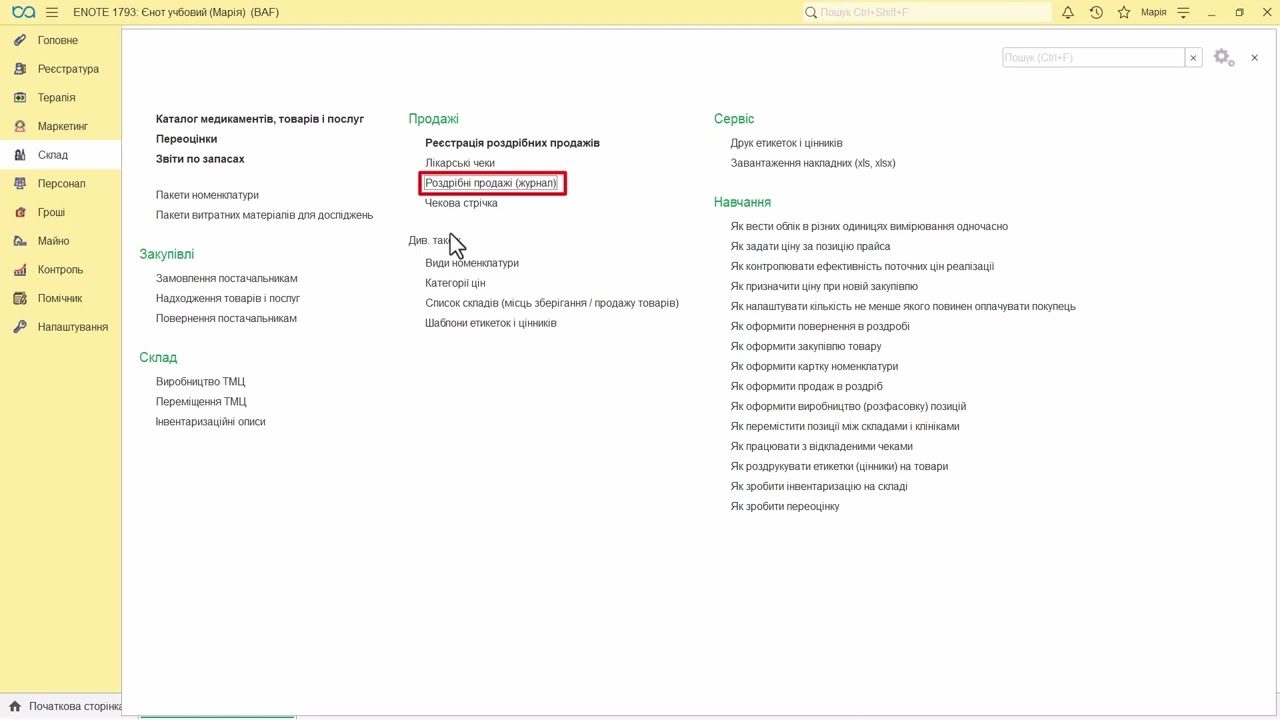Open Реєстрація роздрібних продажів
Viewport: 1280px width, 720px height.
pos(512,143)
